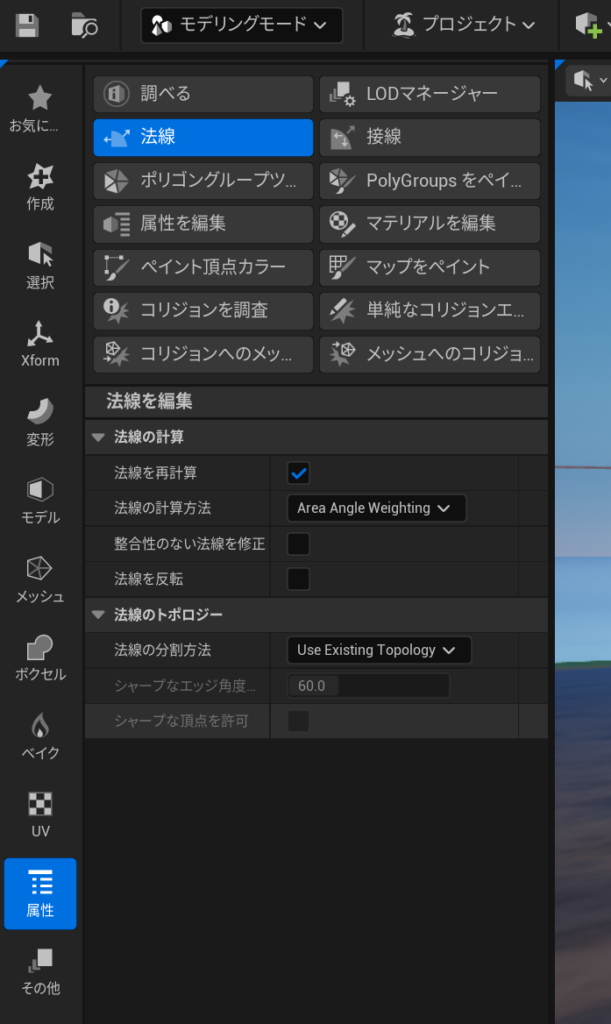Uncheck the 法線を再計算 checkbox

[x=298, y=473]
